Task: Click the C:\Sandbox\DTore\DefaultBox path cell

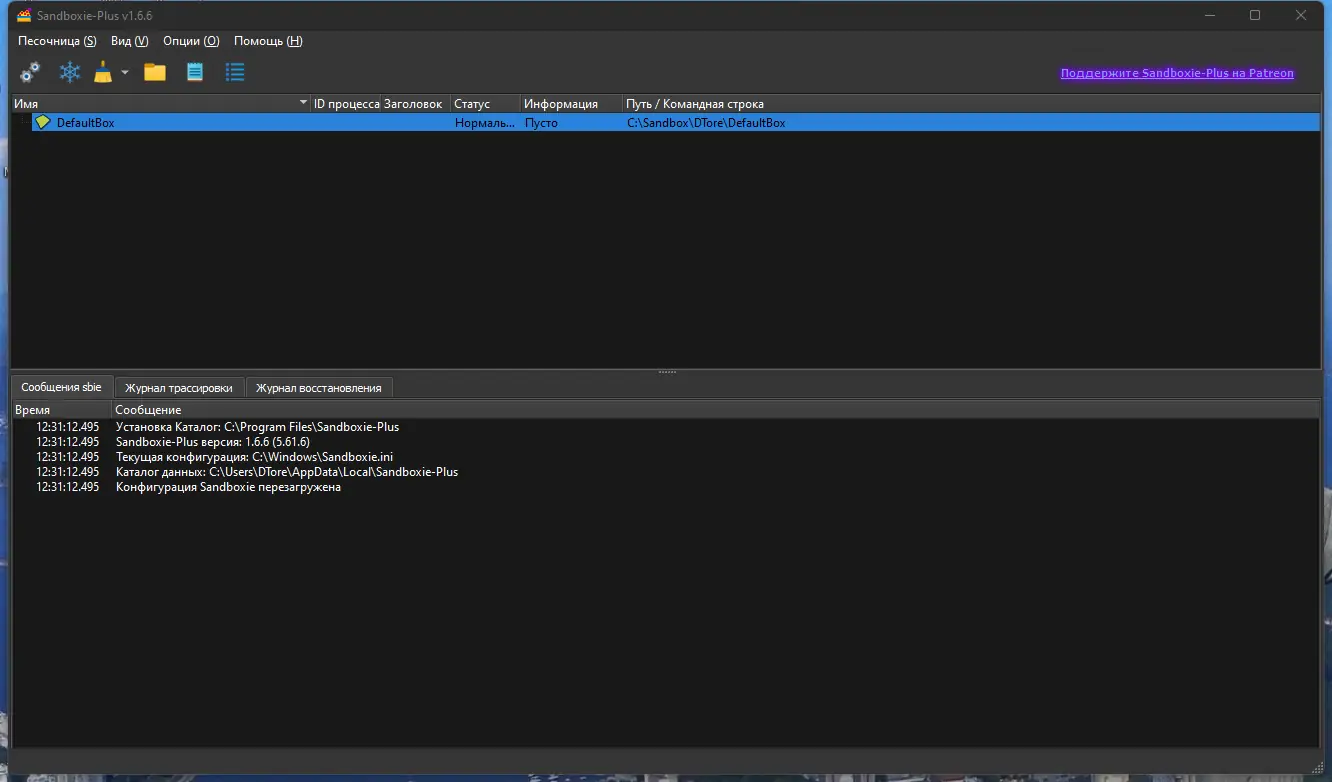Action: (x=706, y=123)
